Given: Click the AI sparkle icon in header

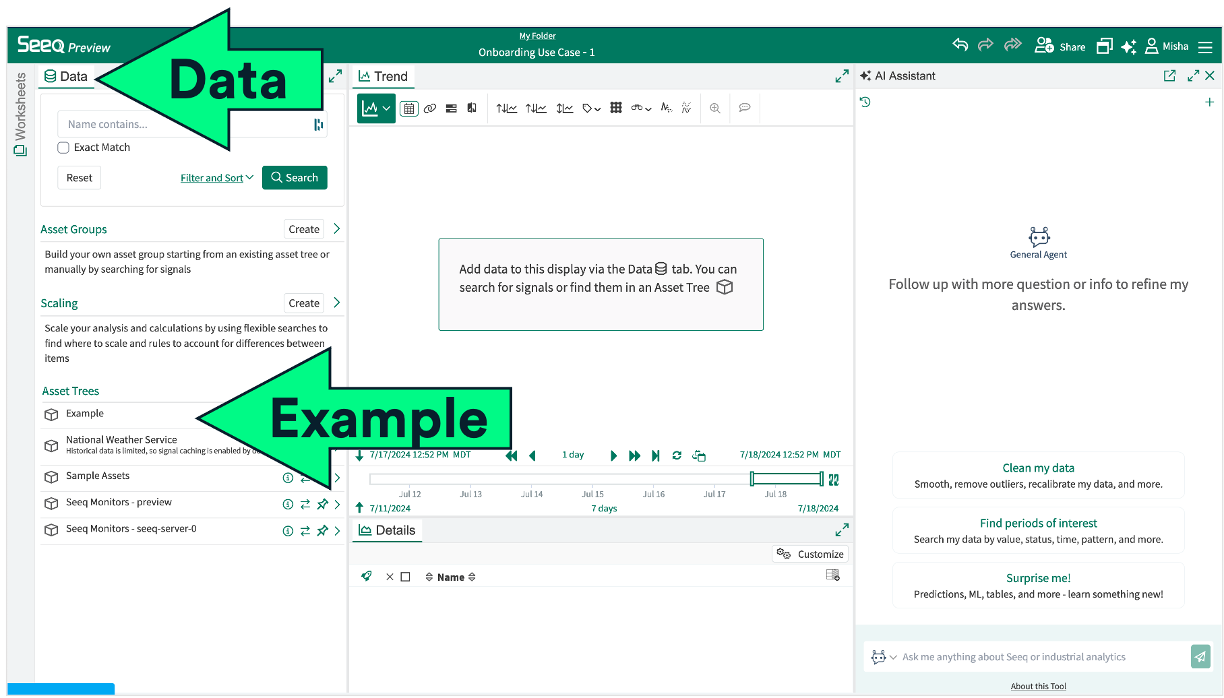Looking at the screenshot, I should point(1128,46).
